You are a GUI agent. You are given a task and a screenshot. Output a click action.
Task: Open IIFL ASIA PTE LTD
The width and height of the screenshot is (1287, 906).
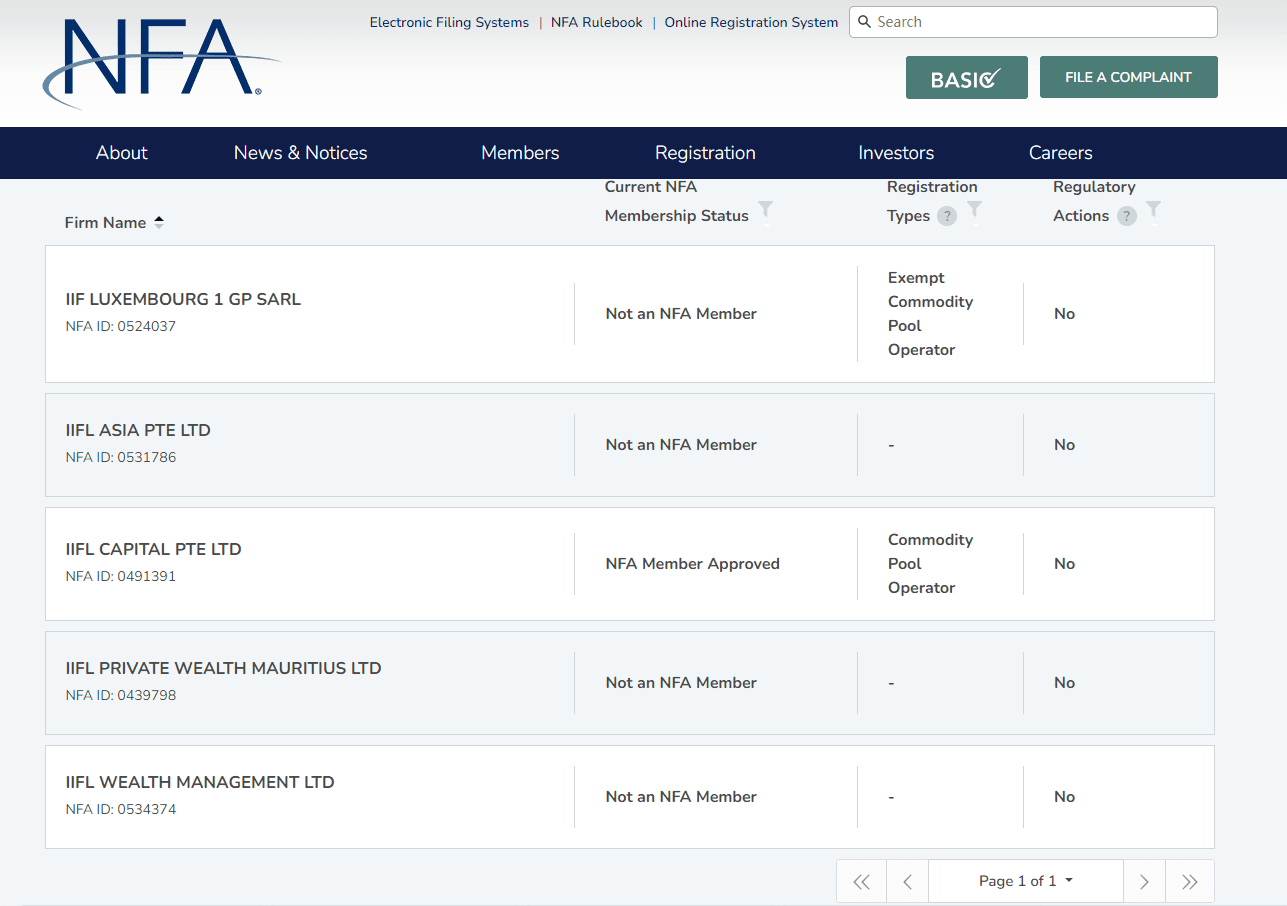[138, 430]
